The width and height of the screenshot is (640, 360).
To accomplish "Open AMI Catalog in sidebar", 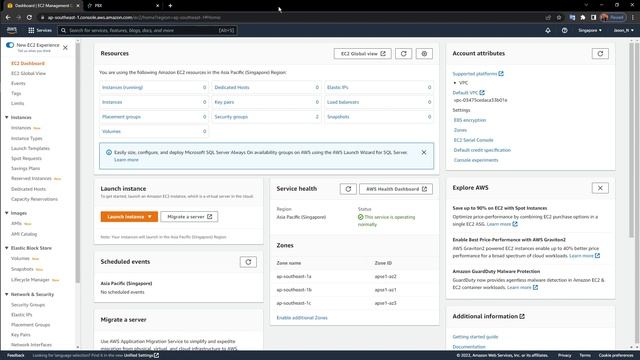I will click(x=24, y=234).
